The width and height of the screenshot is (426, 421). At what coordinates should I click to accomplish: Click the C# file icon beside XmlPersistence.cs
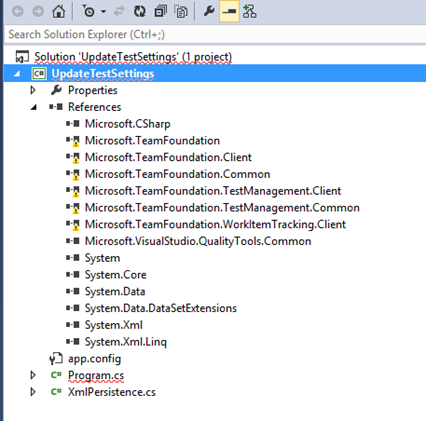pos(56,392)
